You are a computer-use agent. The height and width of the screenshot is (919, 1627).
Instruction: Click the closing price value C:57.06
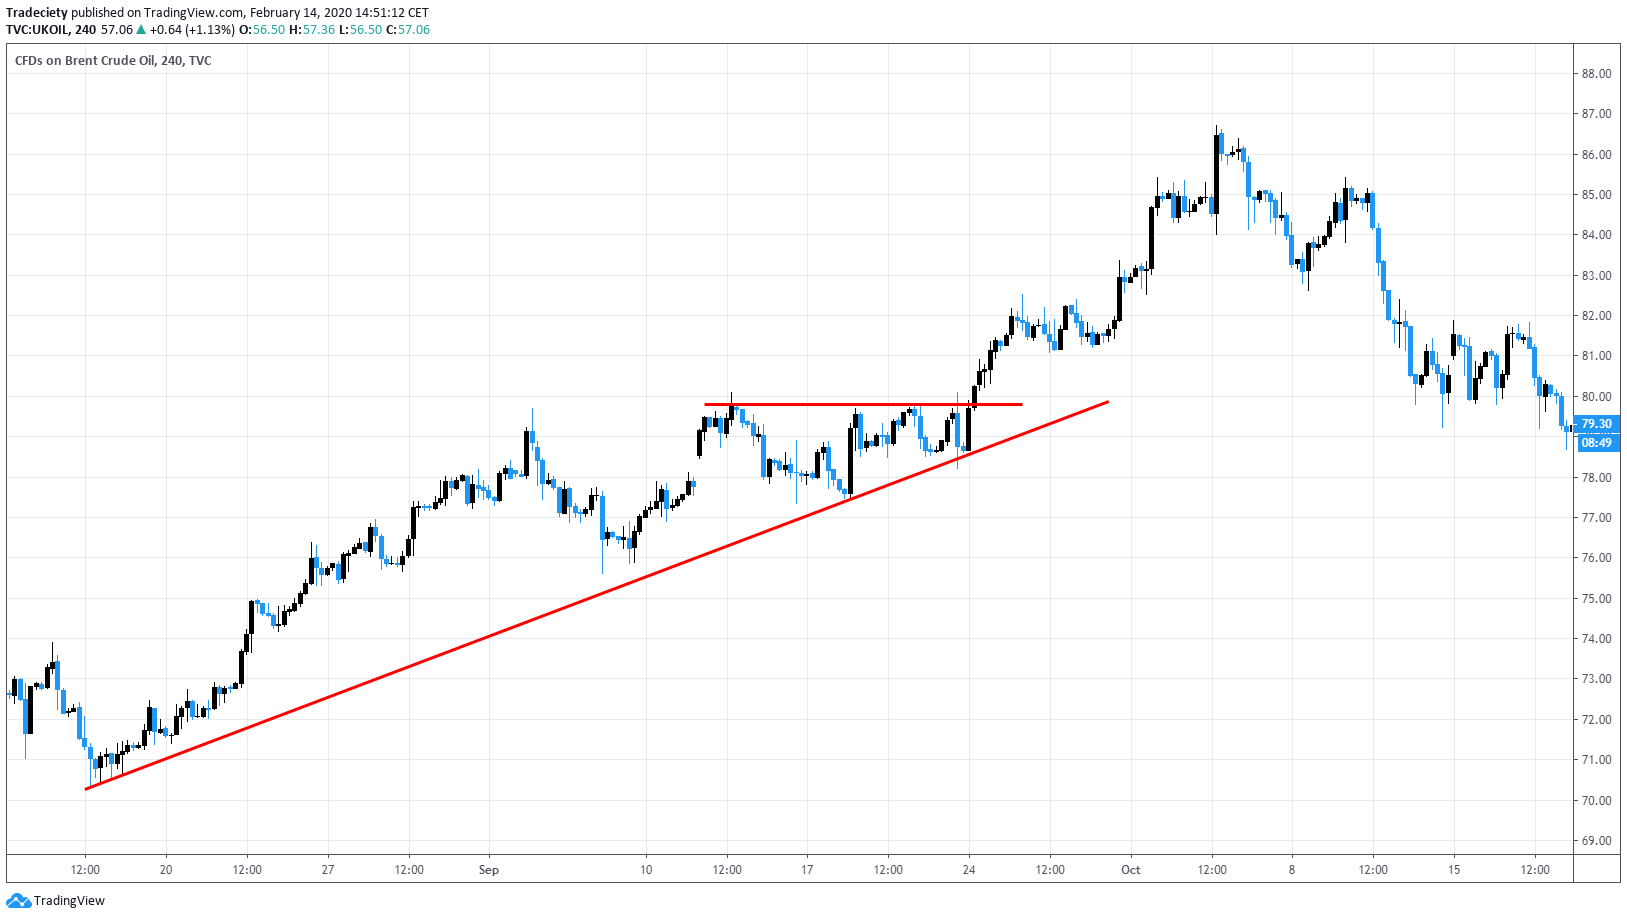coord(409,30)
